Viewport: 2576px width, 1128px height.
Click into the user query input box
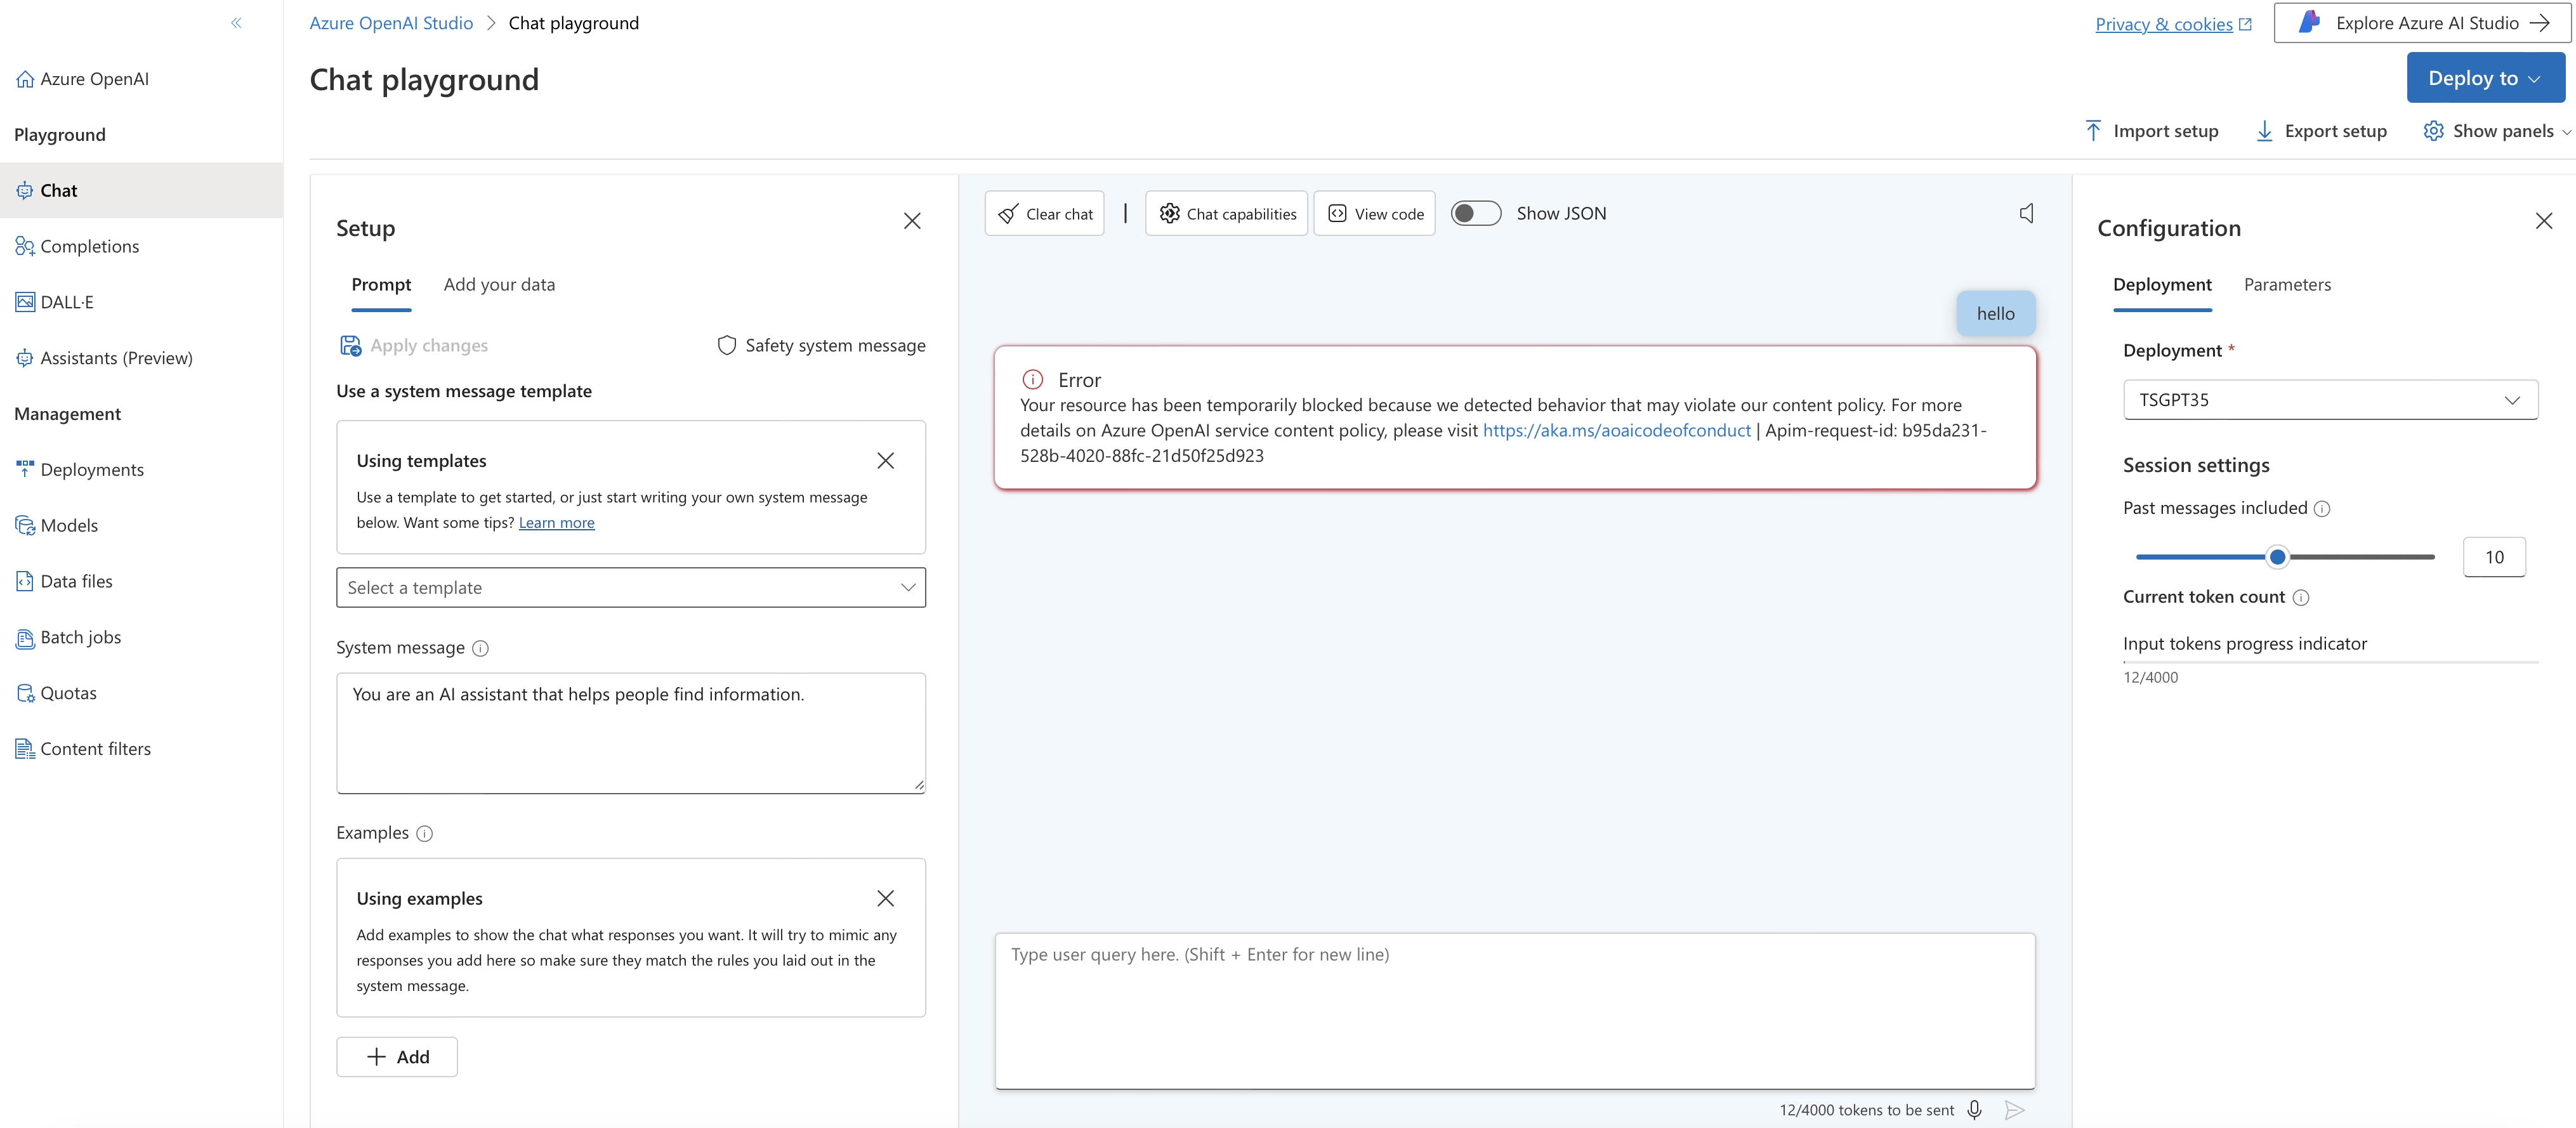(x=1515, y=1011)
